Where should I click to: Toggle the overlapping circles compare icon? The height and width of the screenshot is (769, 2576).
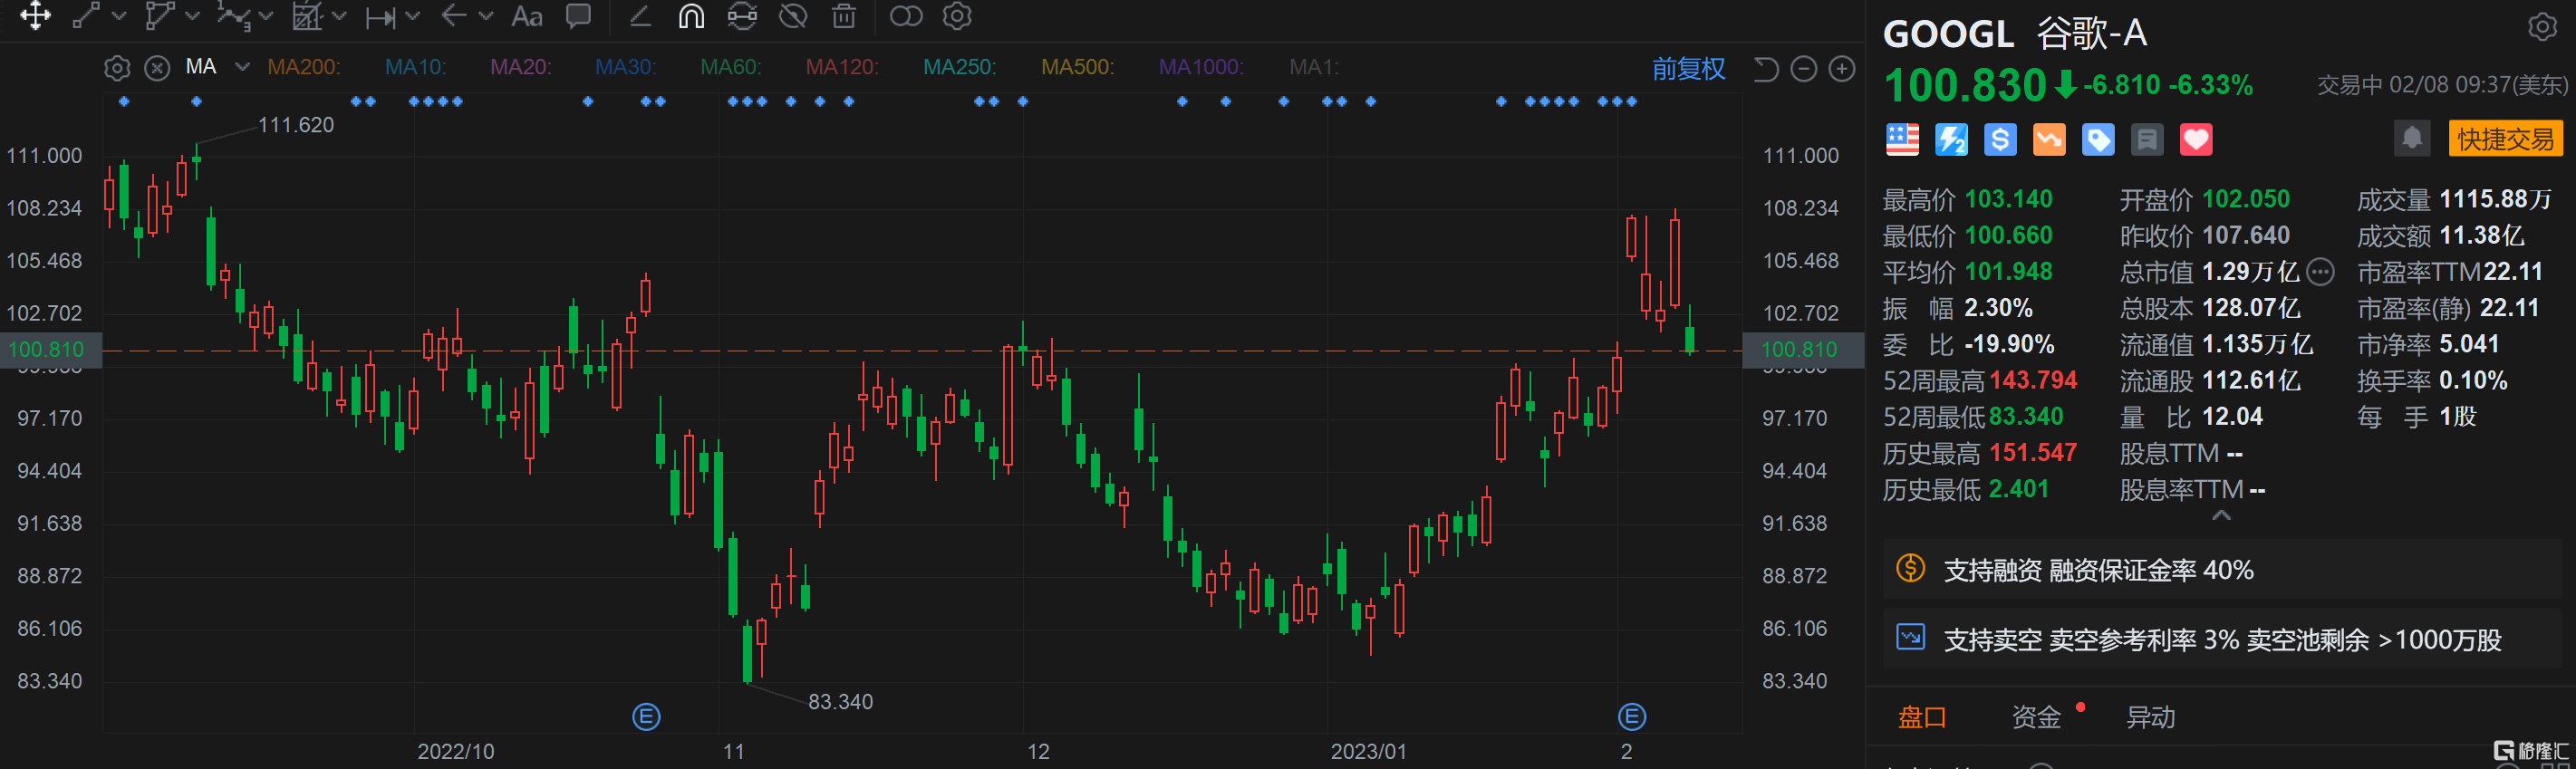click(x=906, y=17)
